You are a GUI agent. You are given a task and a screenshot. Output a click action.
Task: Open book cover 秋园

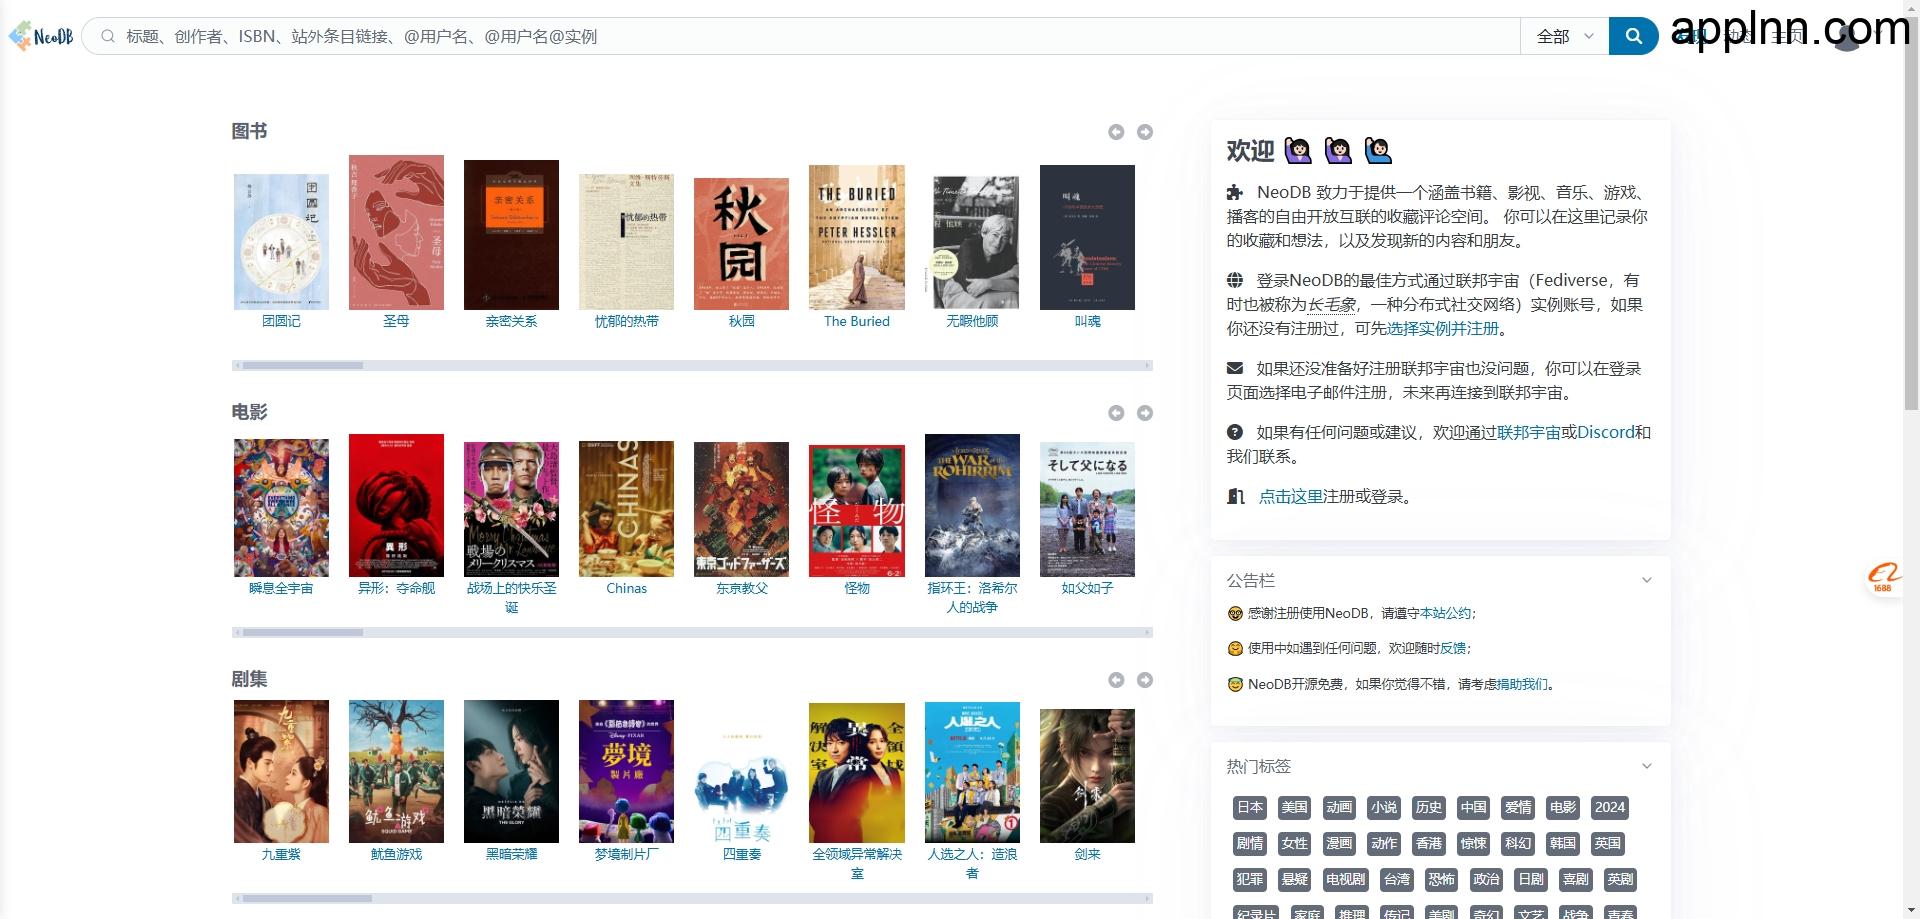741,244
